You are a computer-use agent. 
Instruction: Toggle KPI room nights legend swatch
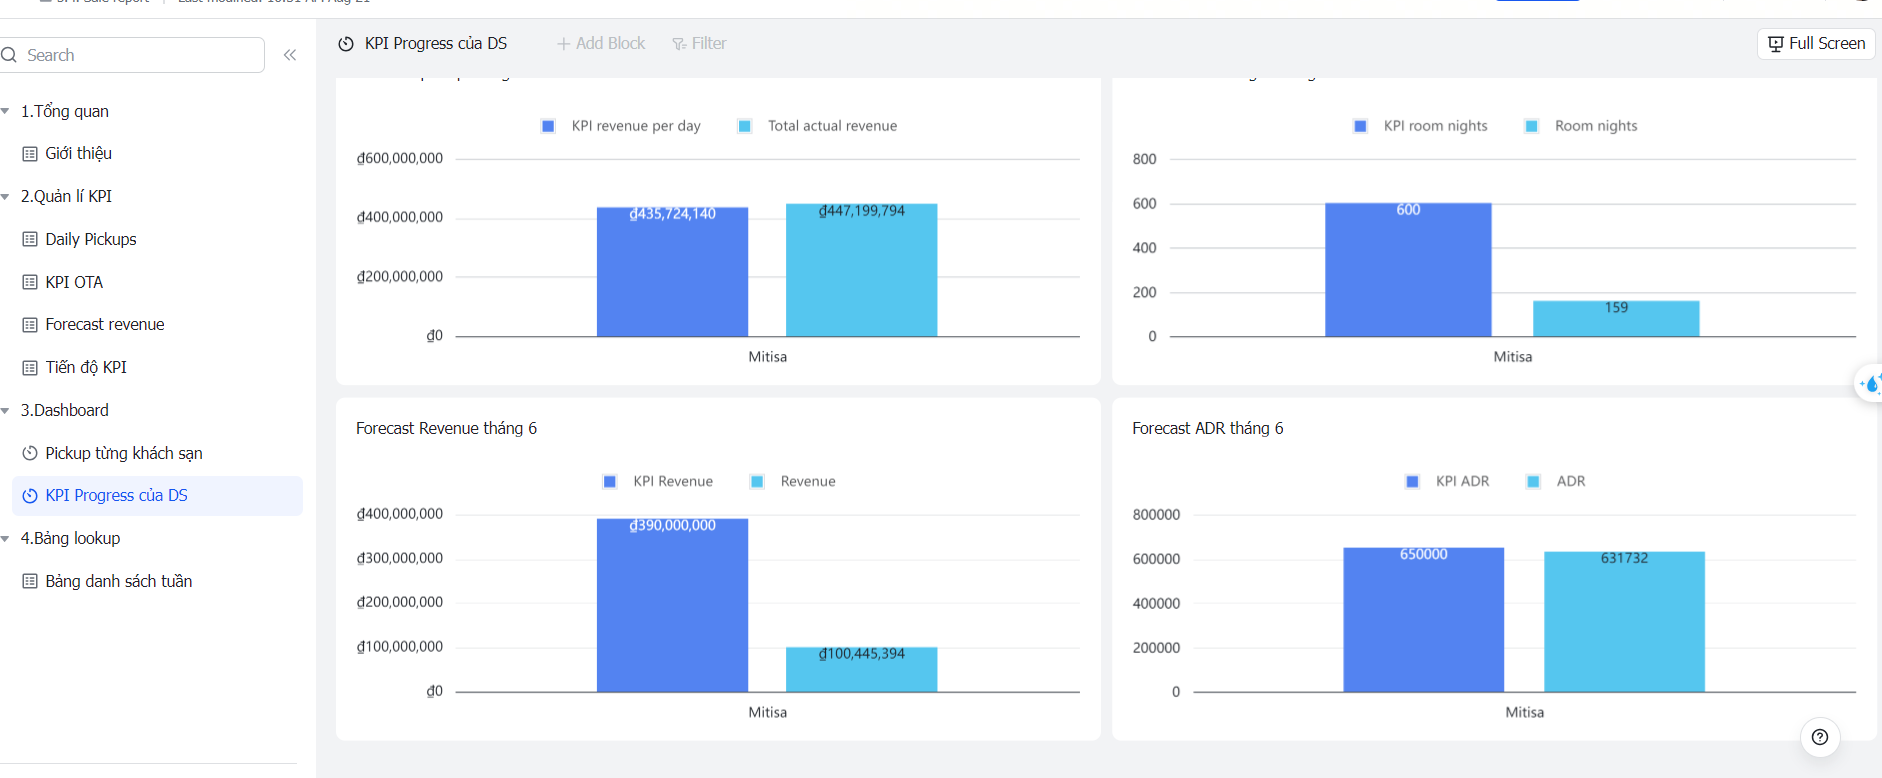pos(1360,126)
